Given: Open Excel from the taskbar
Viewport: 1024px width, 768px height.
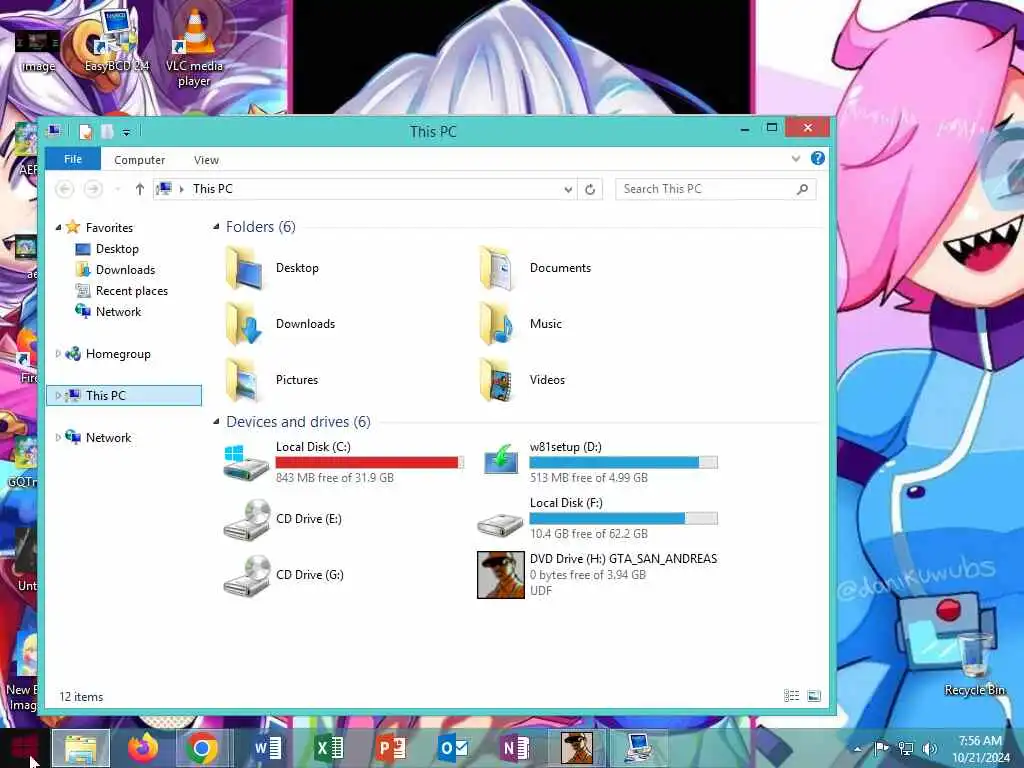Looking at the screenshot, I should click(x=329, y=748).
